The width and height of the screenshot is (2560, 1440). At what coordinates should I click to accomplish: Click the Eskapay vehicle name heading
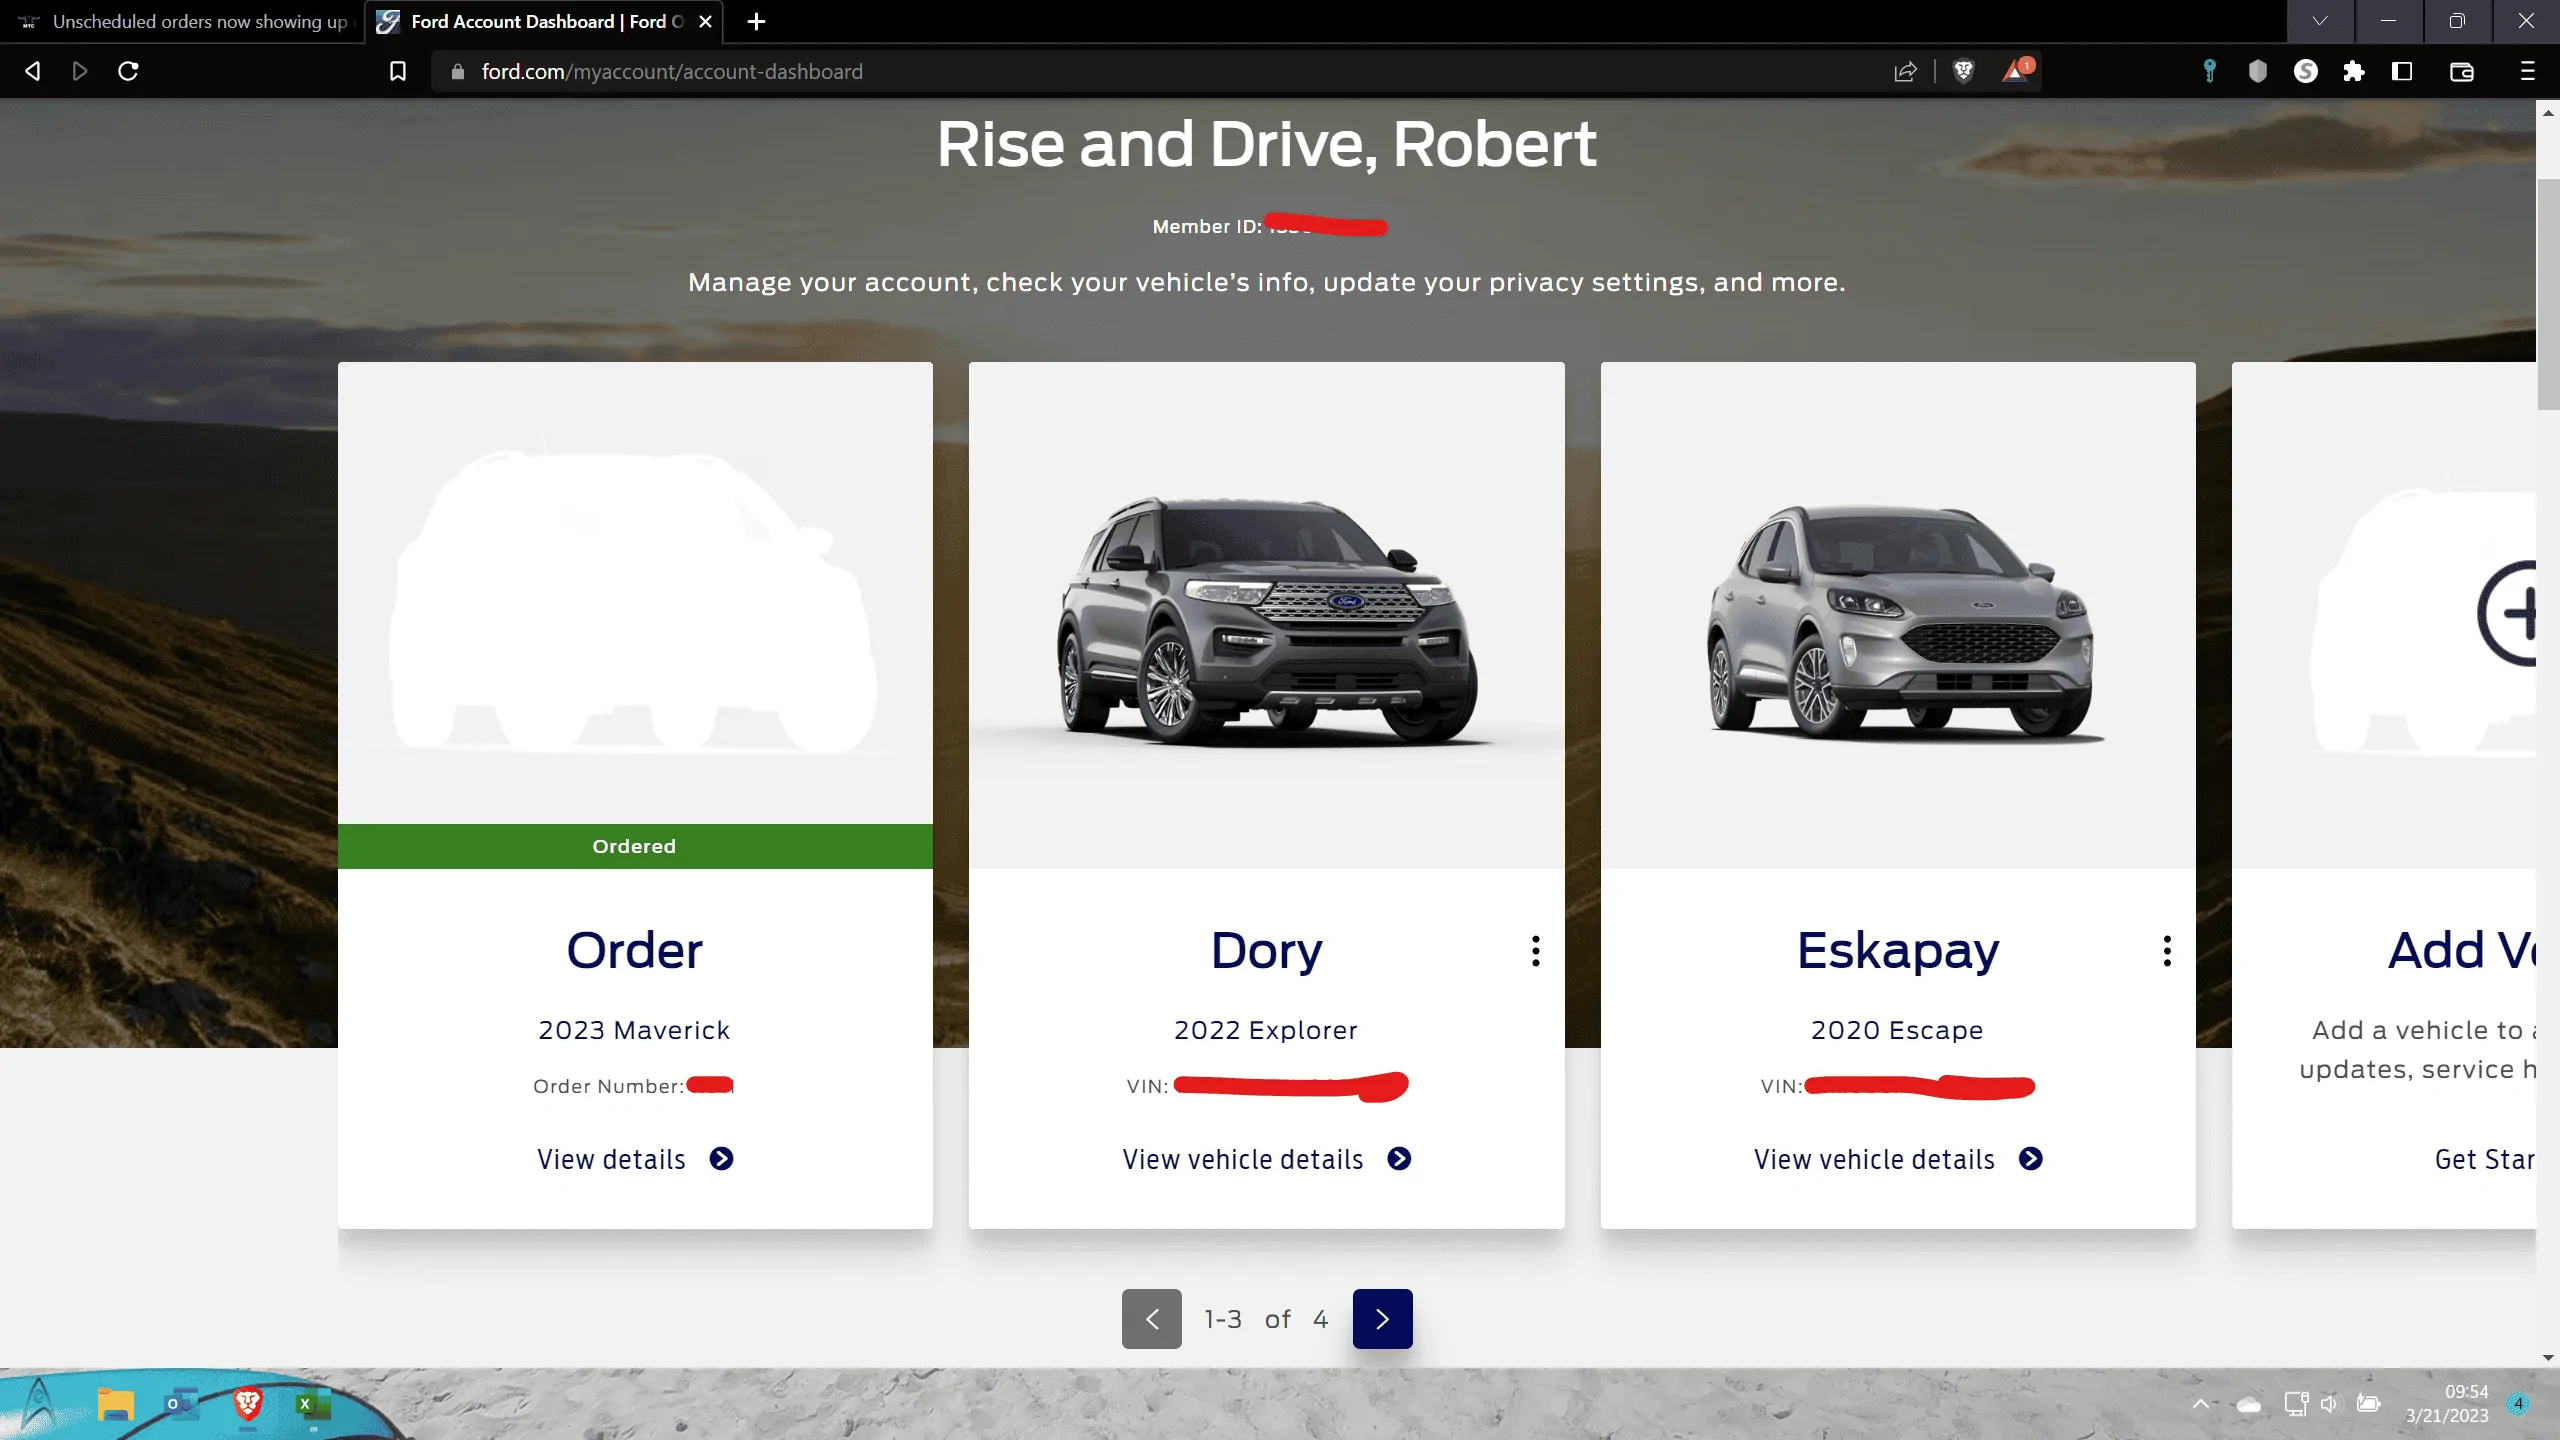click(1897, 950)
